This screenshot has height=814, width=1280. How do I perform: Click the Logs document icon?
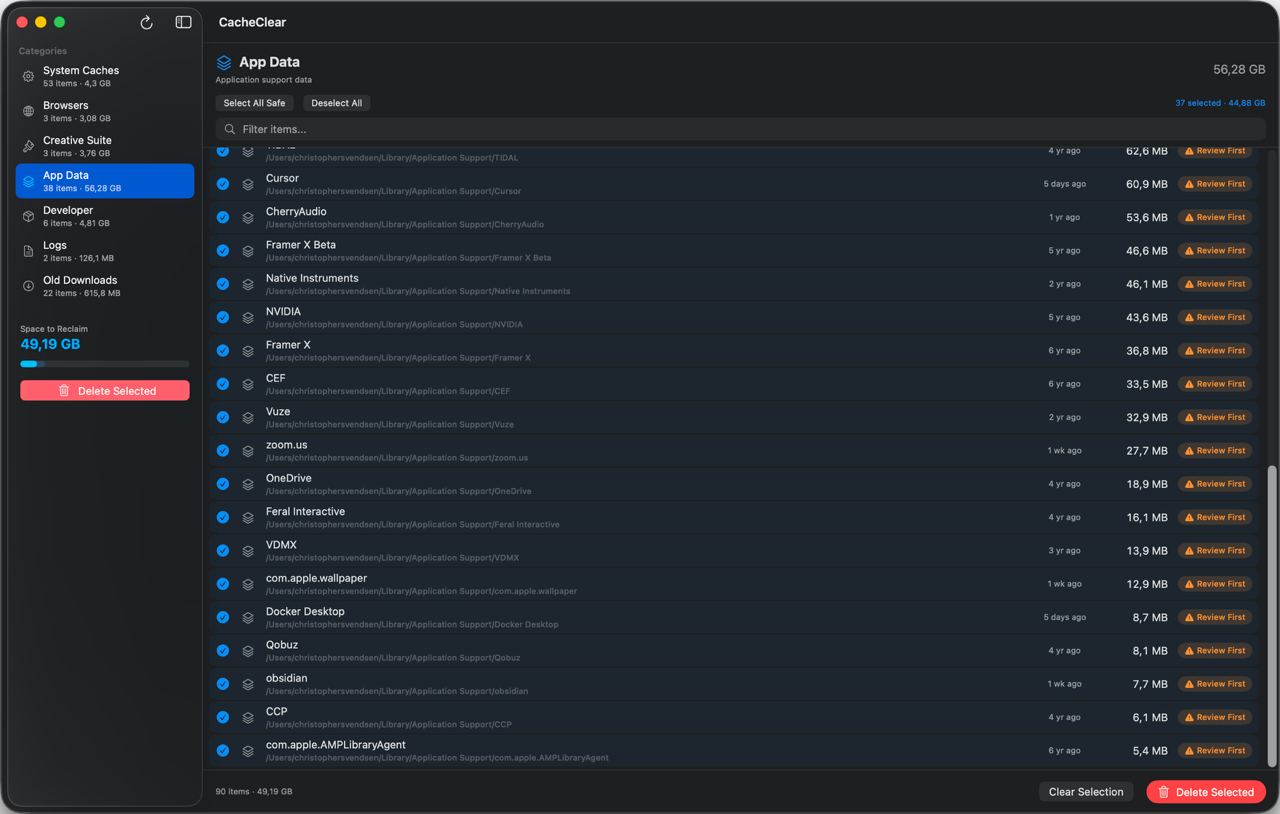pos(28,251)
